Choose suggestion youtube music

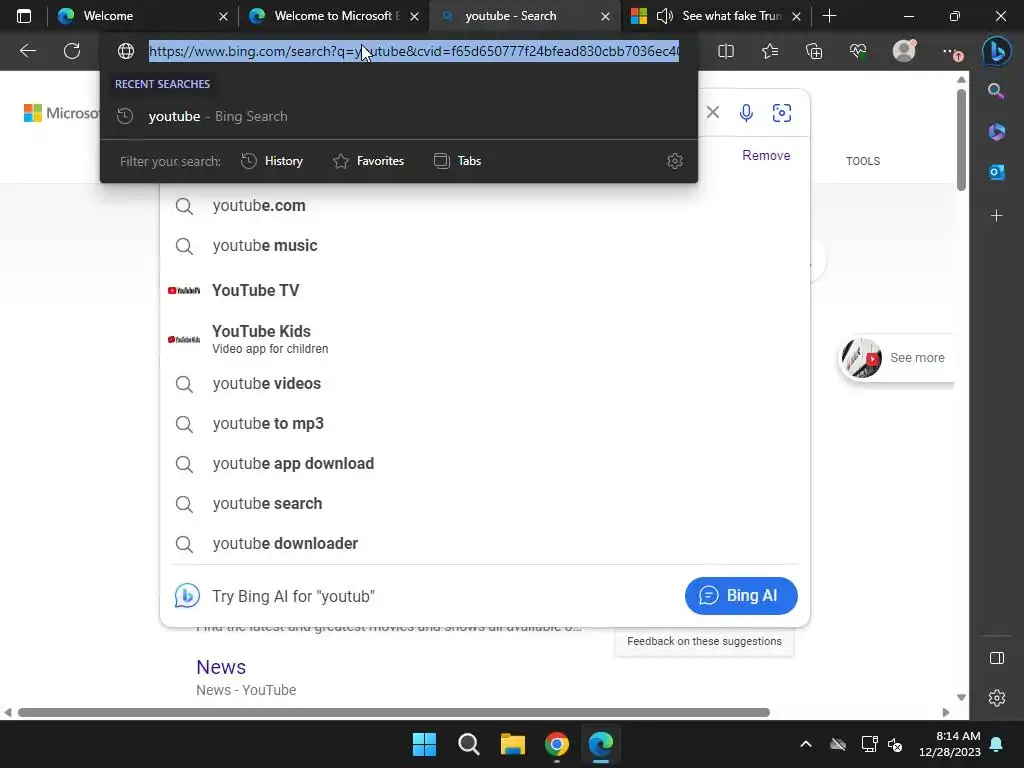click(485, 246)
